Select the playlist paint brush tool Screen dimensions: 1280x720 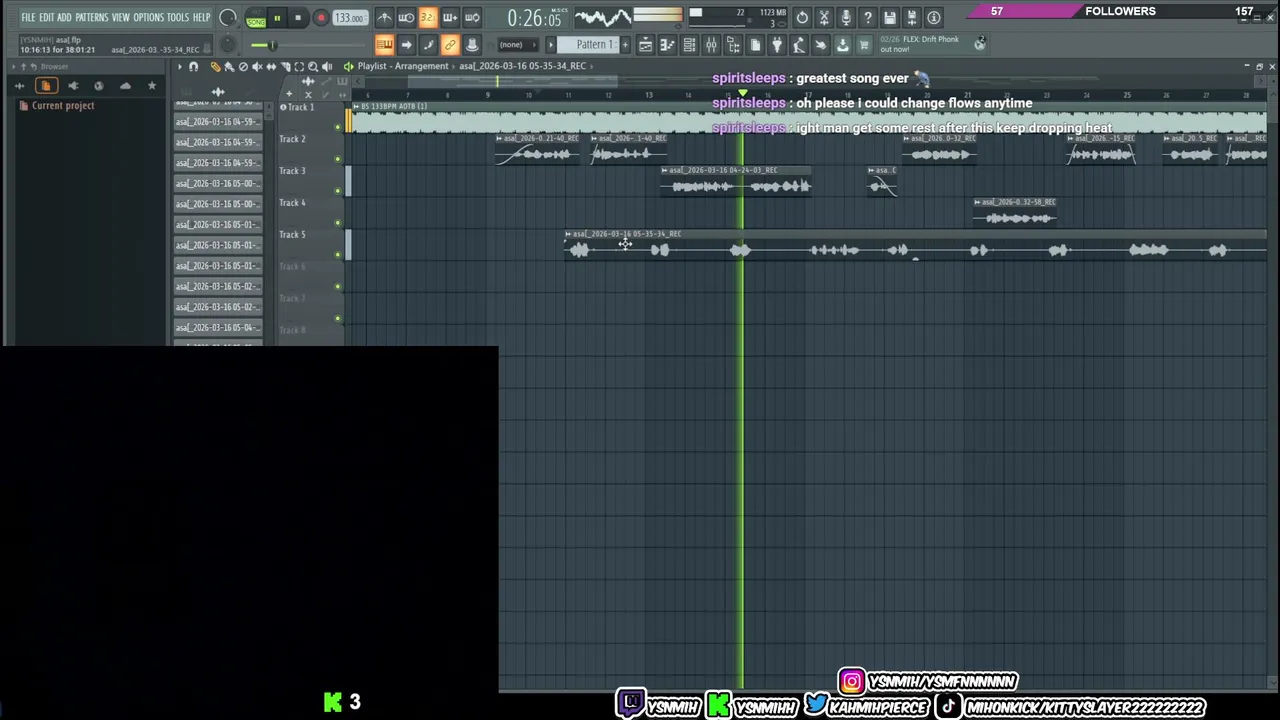tap(229, 66)
